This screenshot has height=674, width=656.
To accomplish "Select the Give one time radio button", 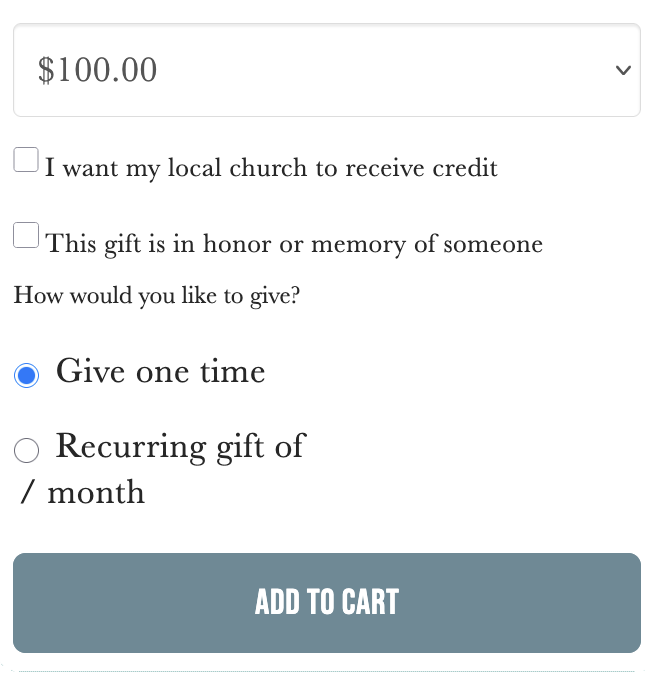I will click(27, 376).
